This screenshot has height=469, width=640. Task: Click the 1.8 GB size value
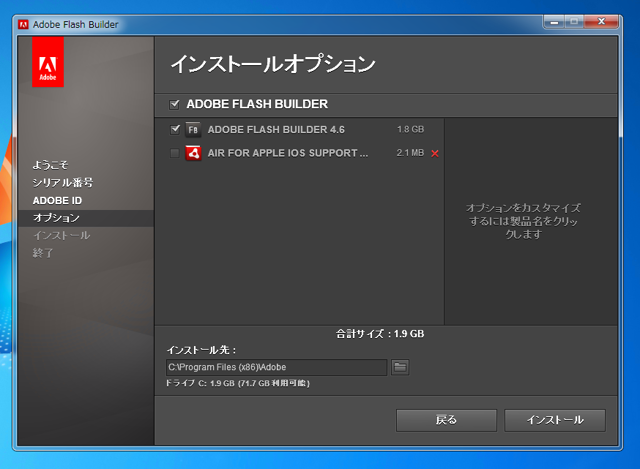point(410,129)
